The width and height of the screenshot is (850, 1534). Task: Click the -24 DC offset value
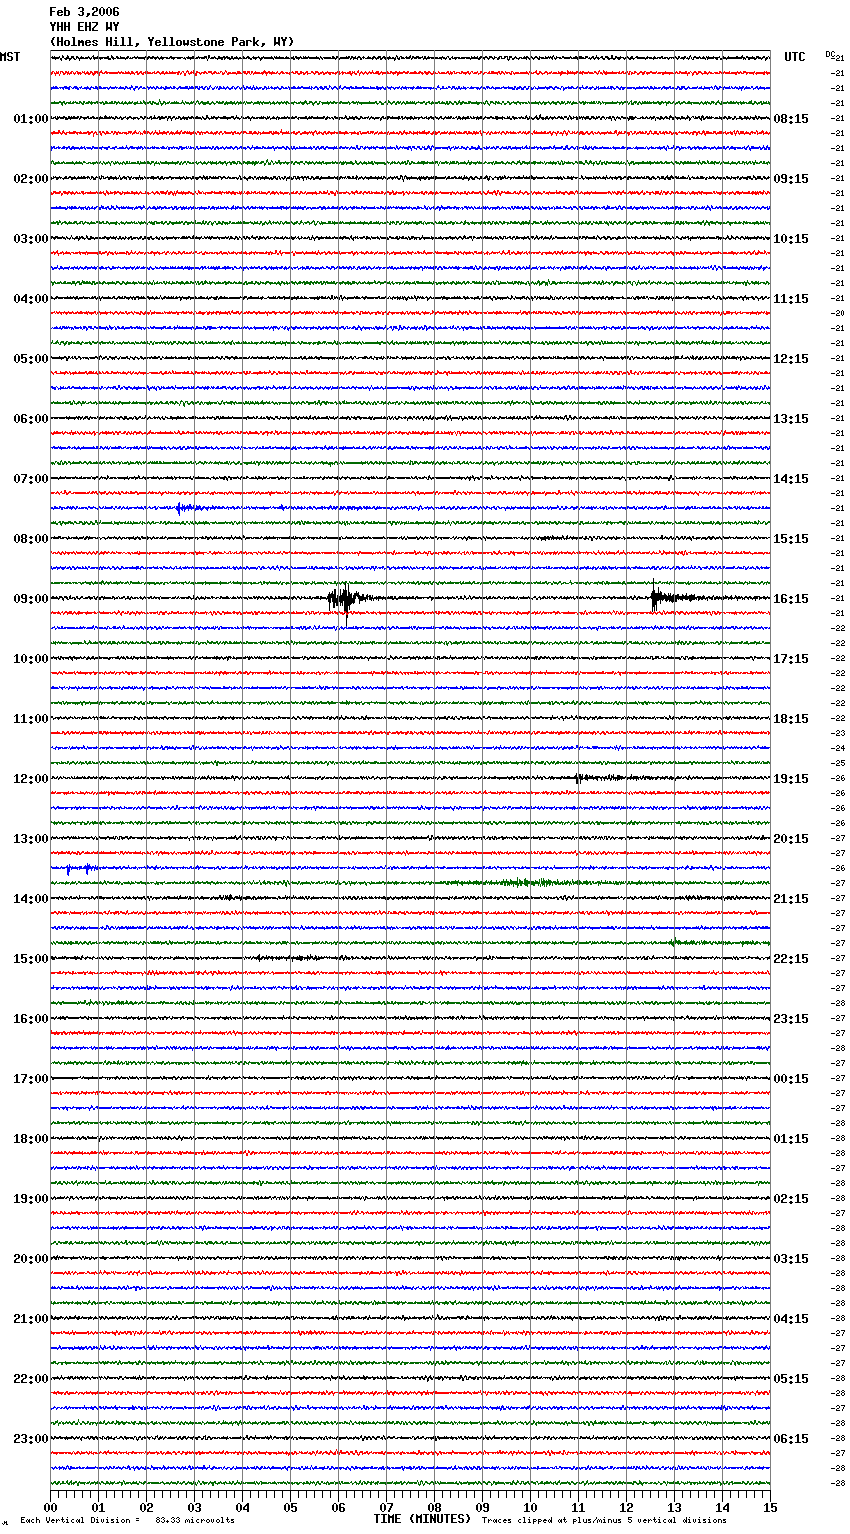tap(838, 748)
